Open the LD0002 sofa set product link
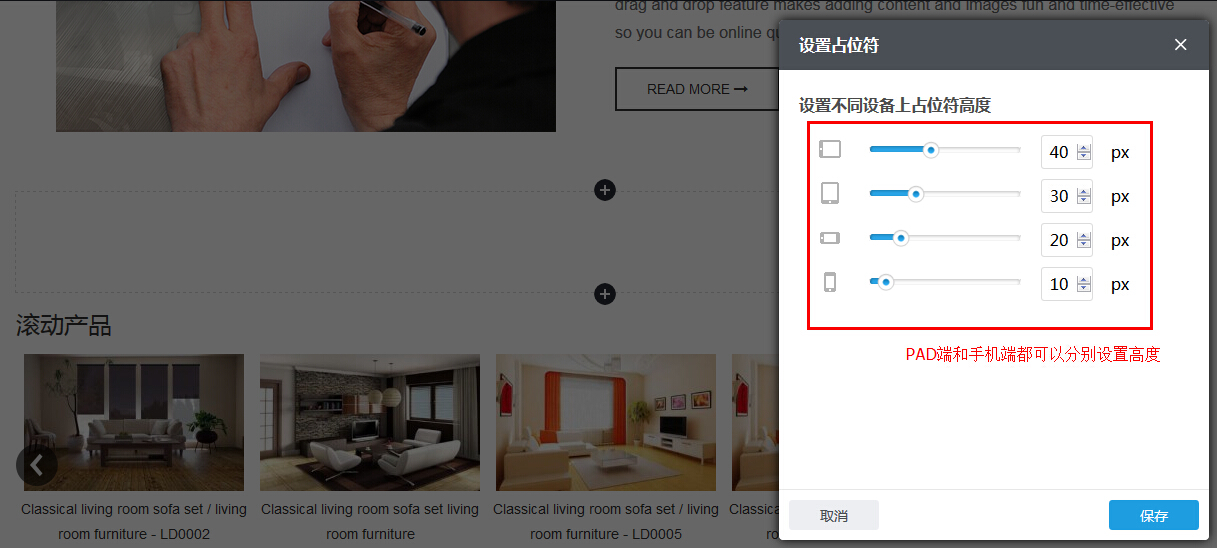 134,521
